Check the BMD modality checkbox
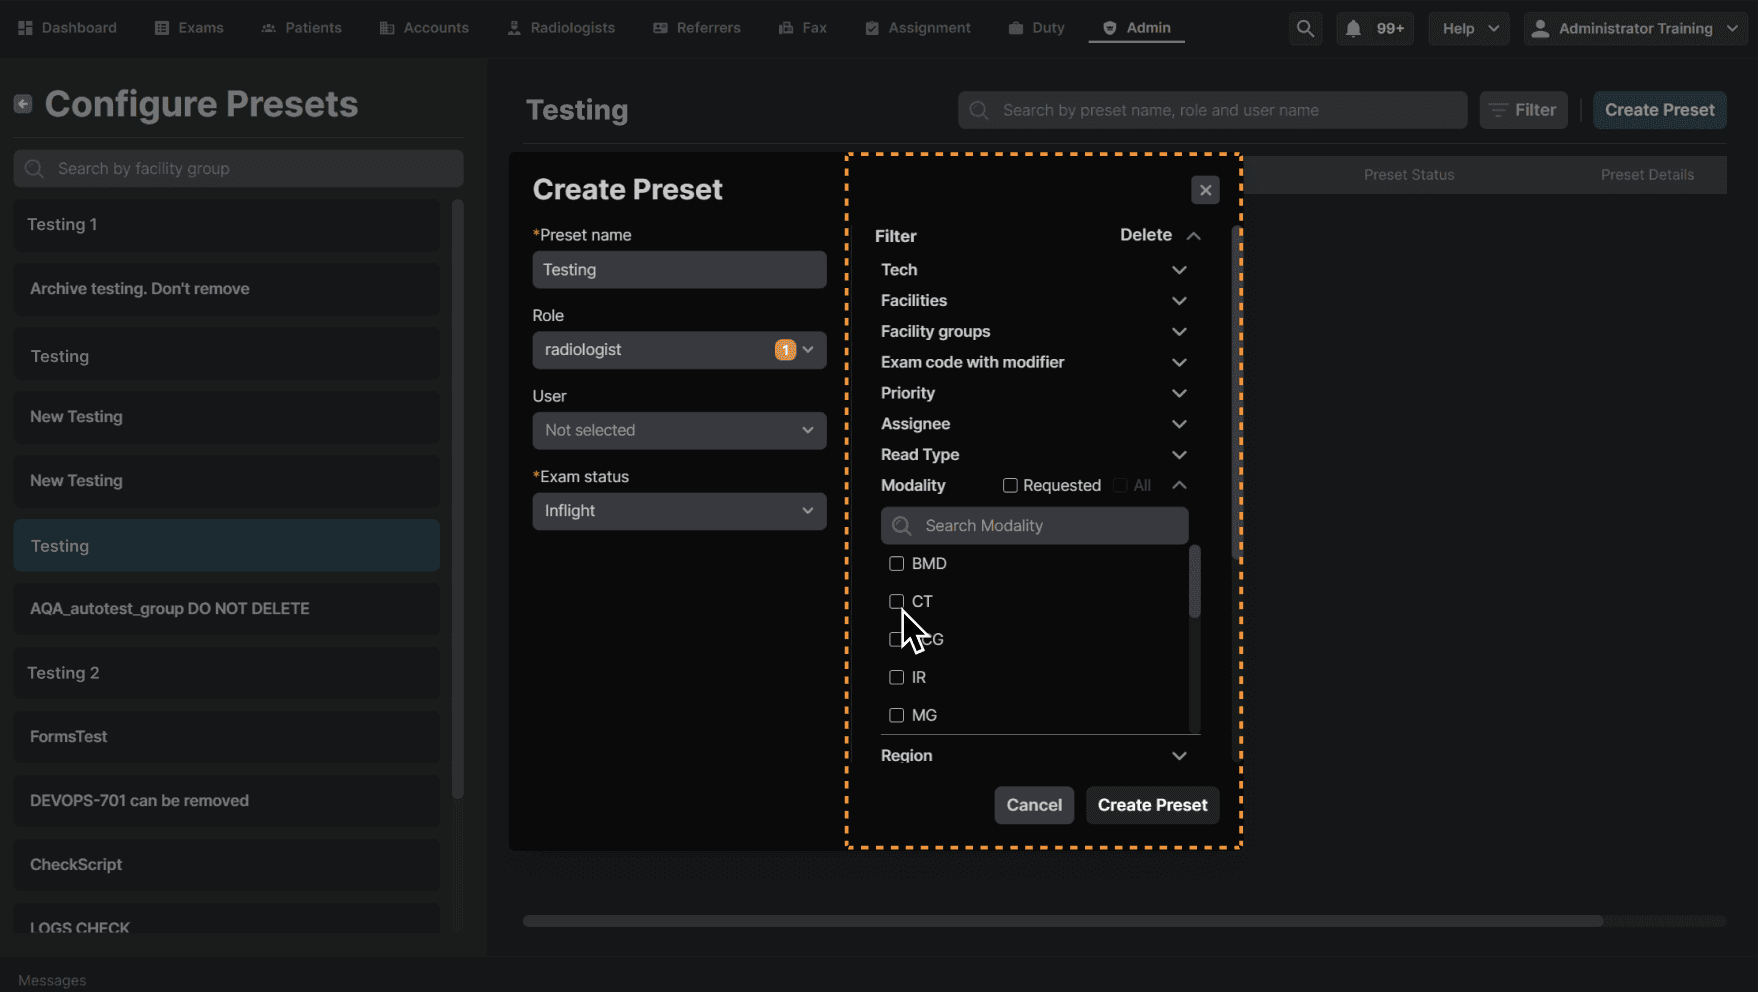 tap(896, 564)
